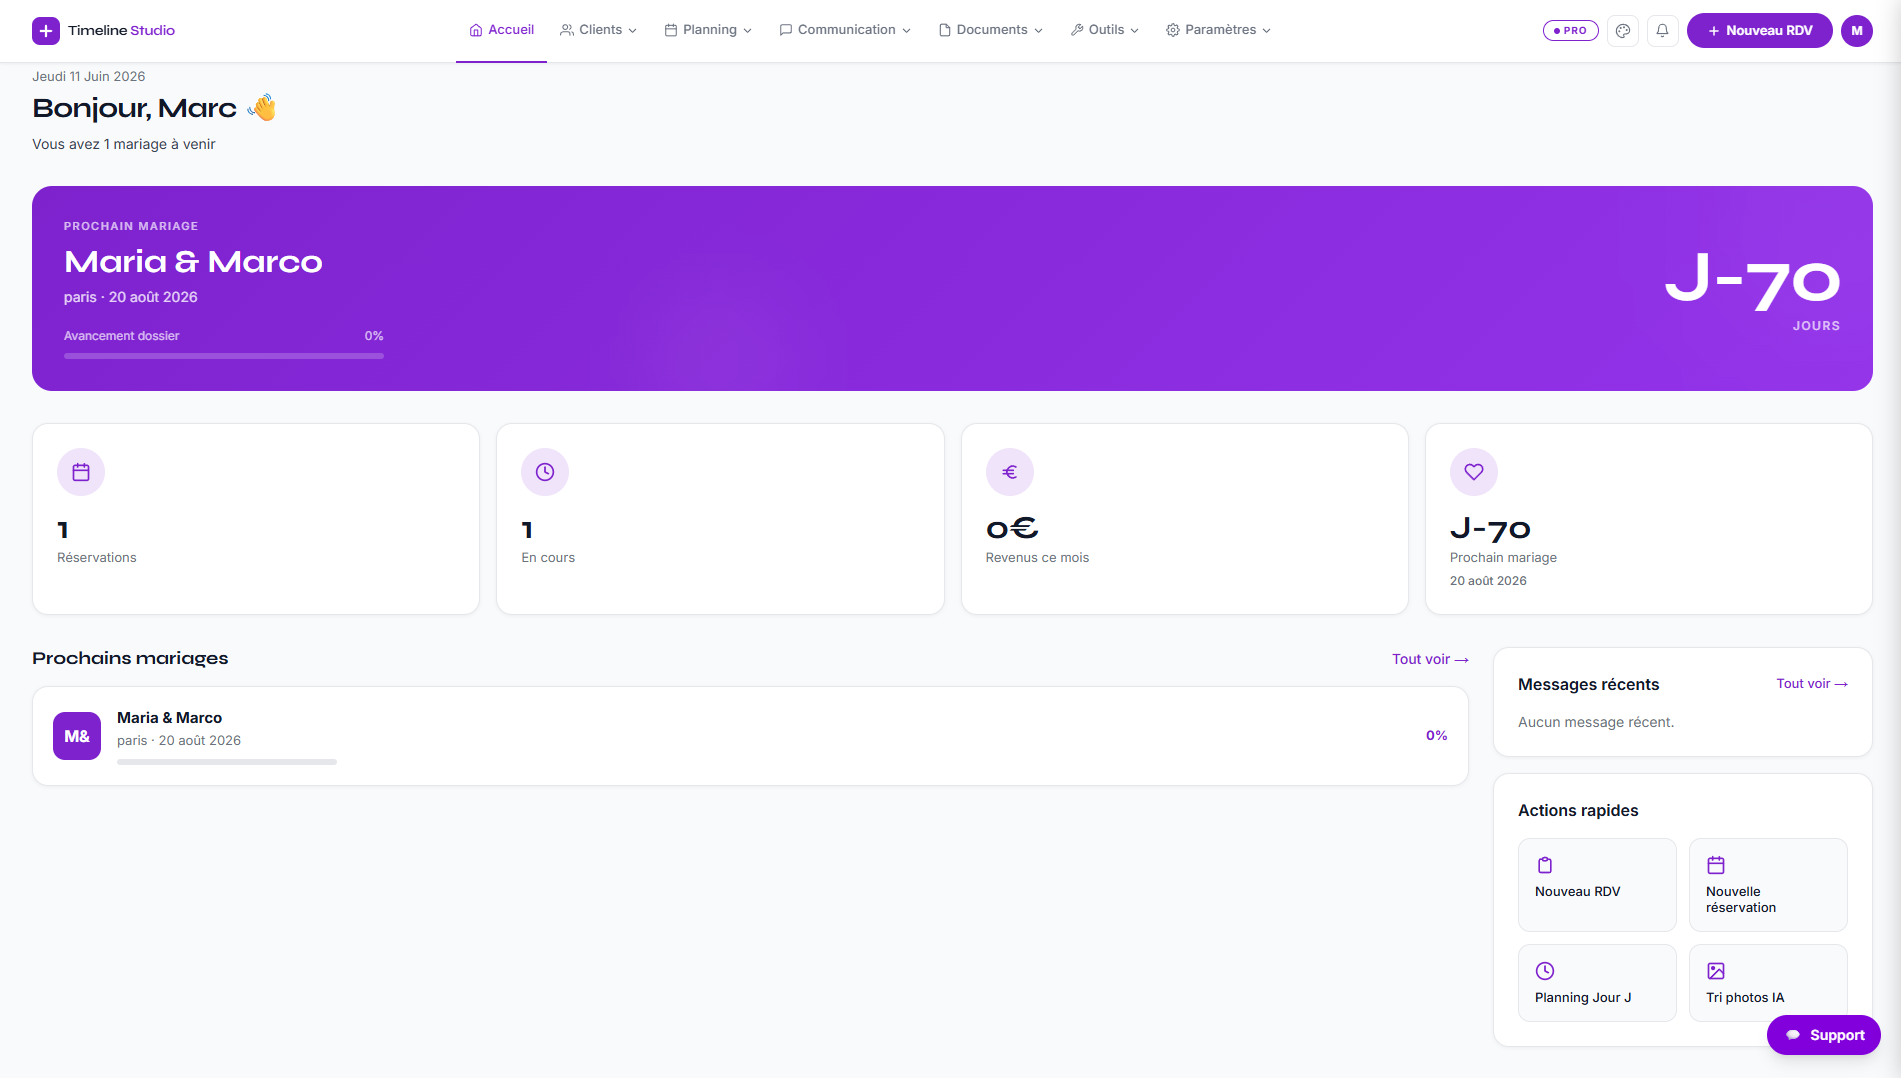Click the heart icon for Prochain mariage
This screenshot has width=1901, height=1078.
(x=1474, y=472)
